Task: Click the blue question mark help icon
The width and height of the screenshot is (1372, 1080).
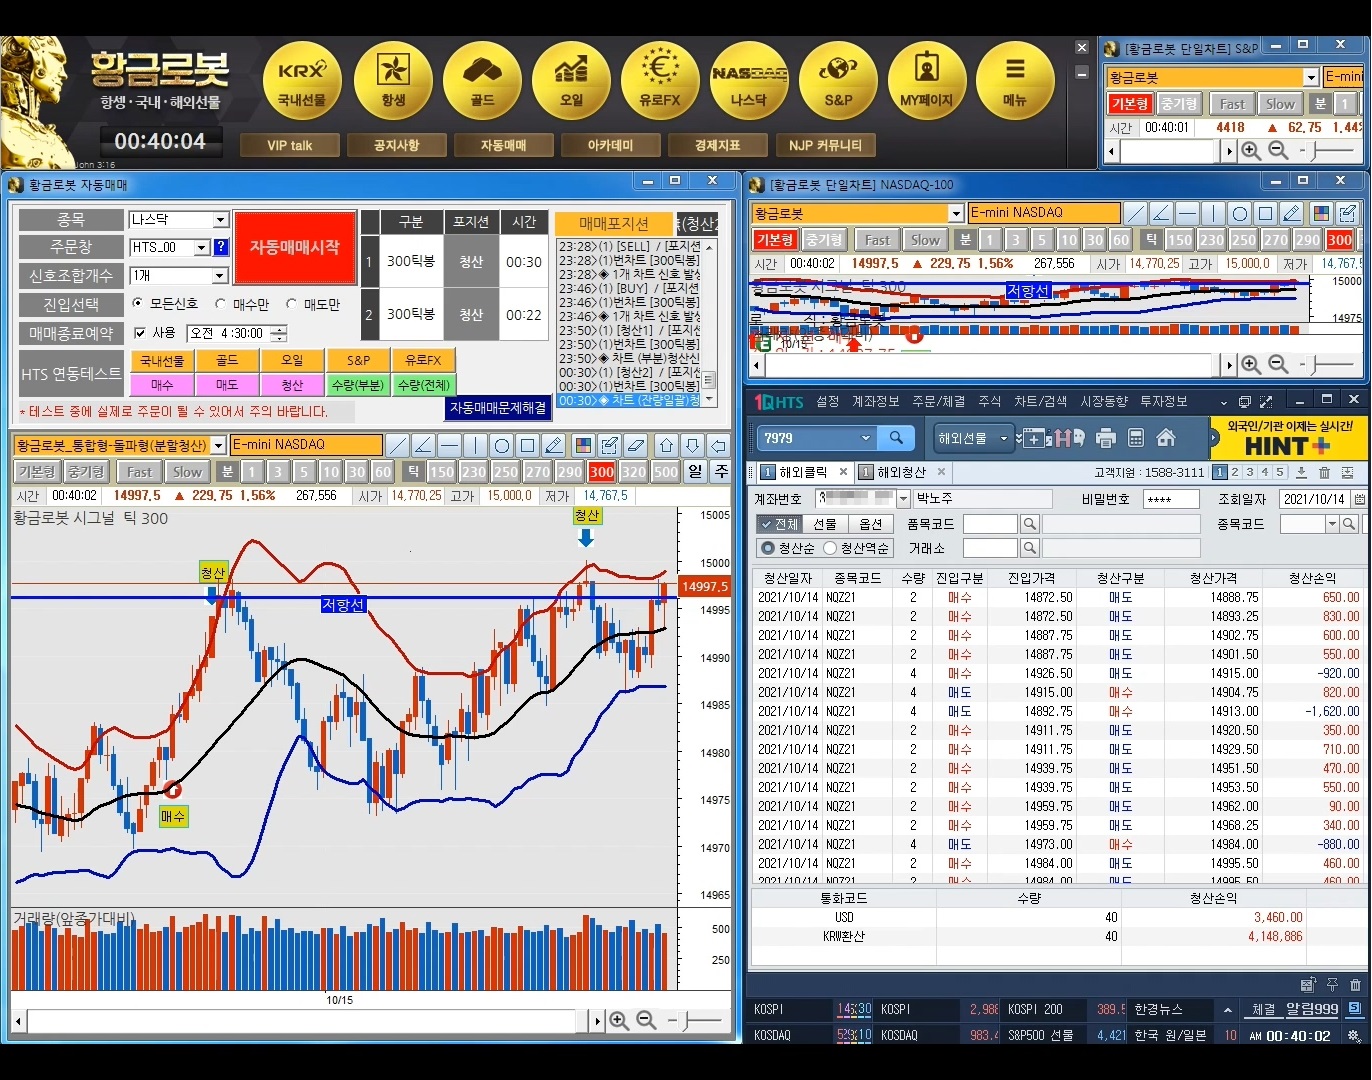Action: (x=221, y=247)
